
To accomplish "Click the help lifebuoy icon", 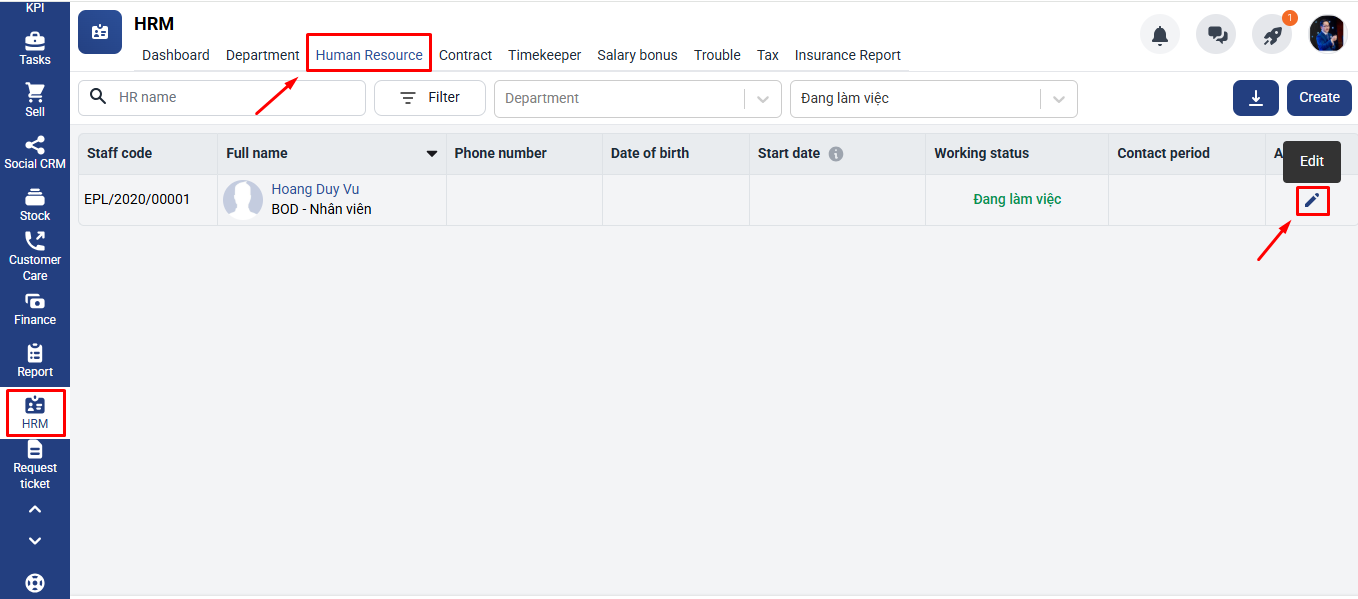I will point(35,582).
